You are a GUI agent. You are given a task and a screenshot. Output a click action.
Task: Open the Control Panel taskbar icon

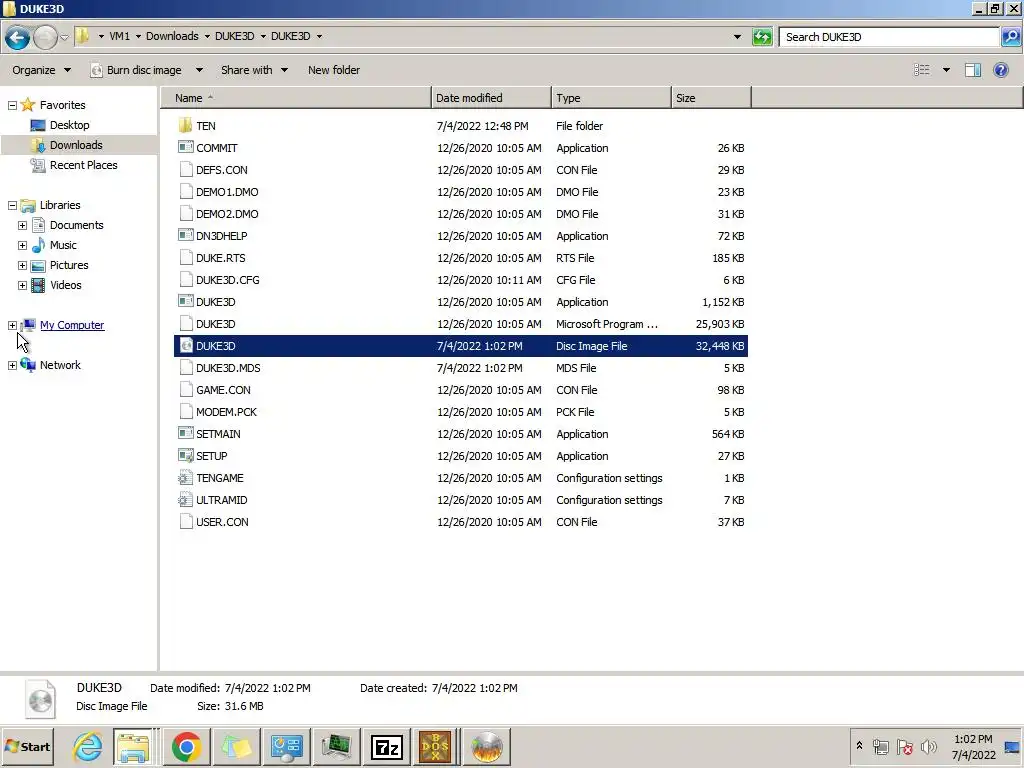[286, 746]
